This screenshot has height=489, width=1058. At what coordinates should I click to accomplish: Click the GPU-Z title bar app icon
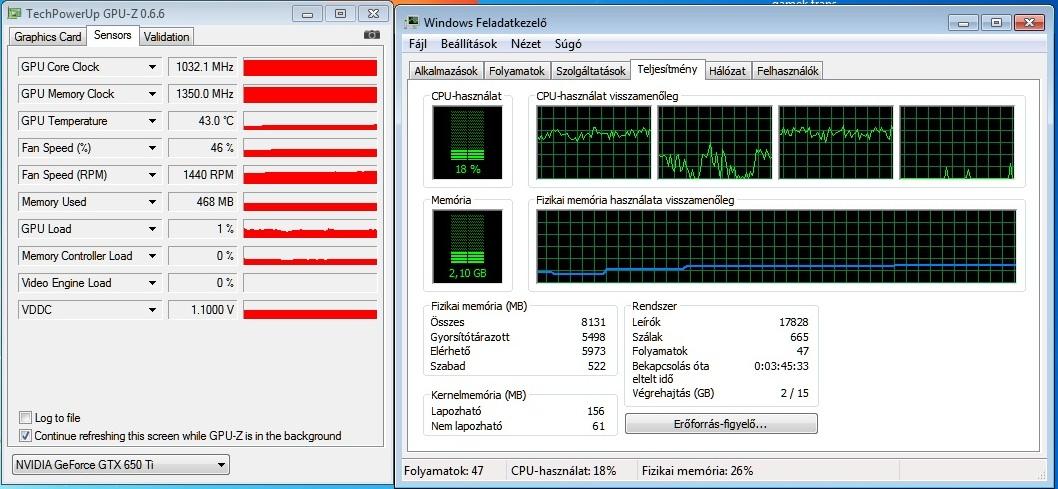[x=13, y=13]
